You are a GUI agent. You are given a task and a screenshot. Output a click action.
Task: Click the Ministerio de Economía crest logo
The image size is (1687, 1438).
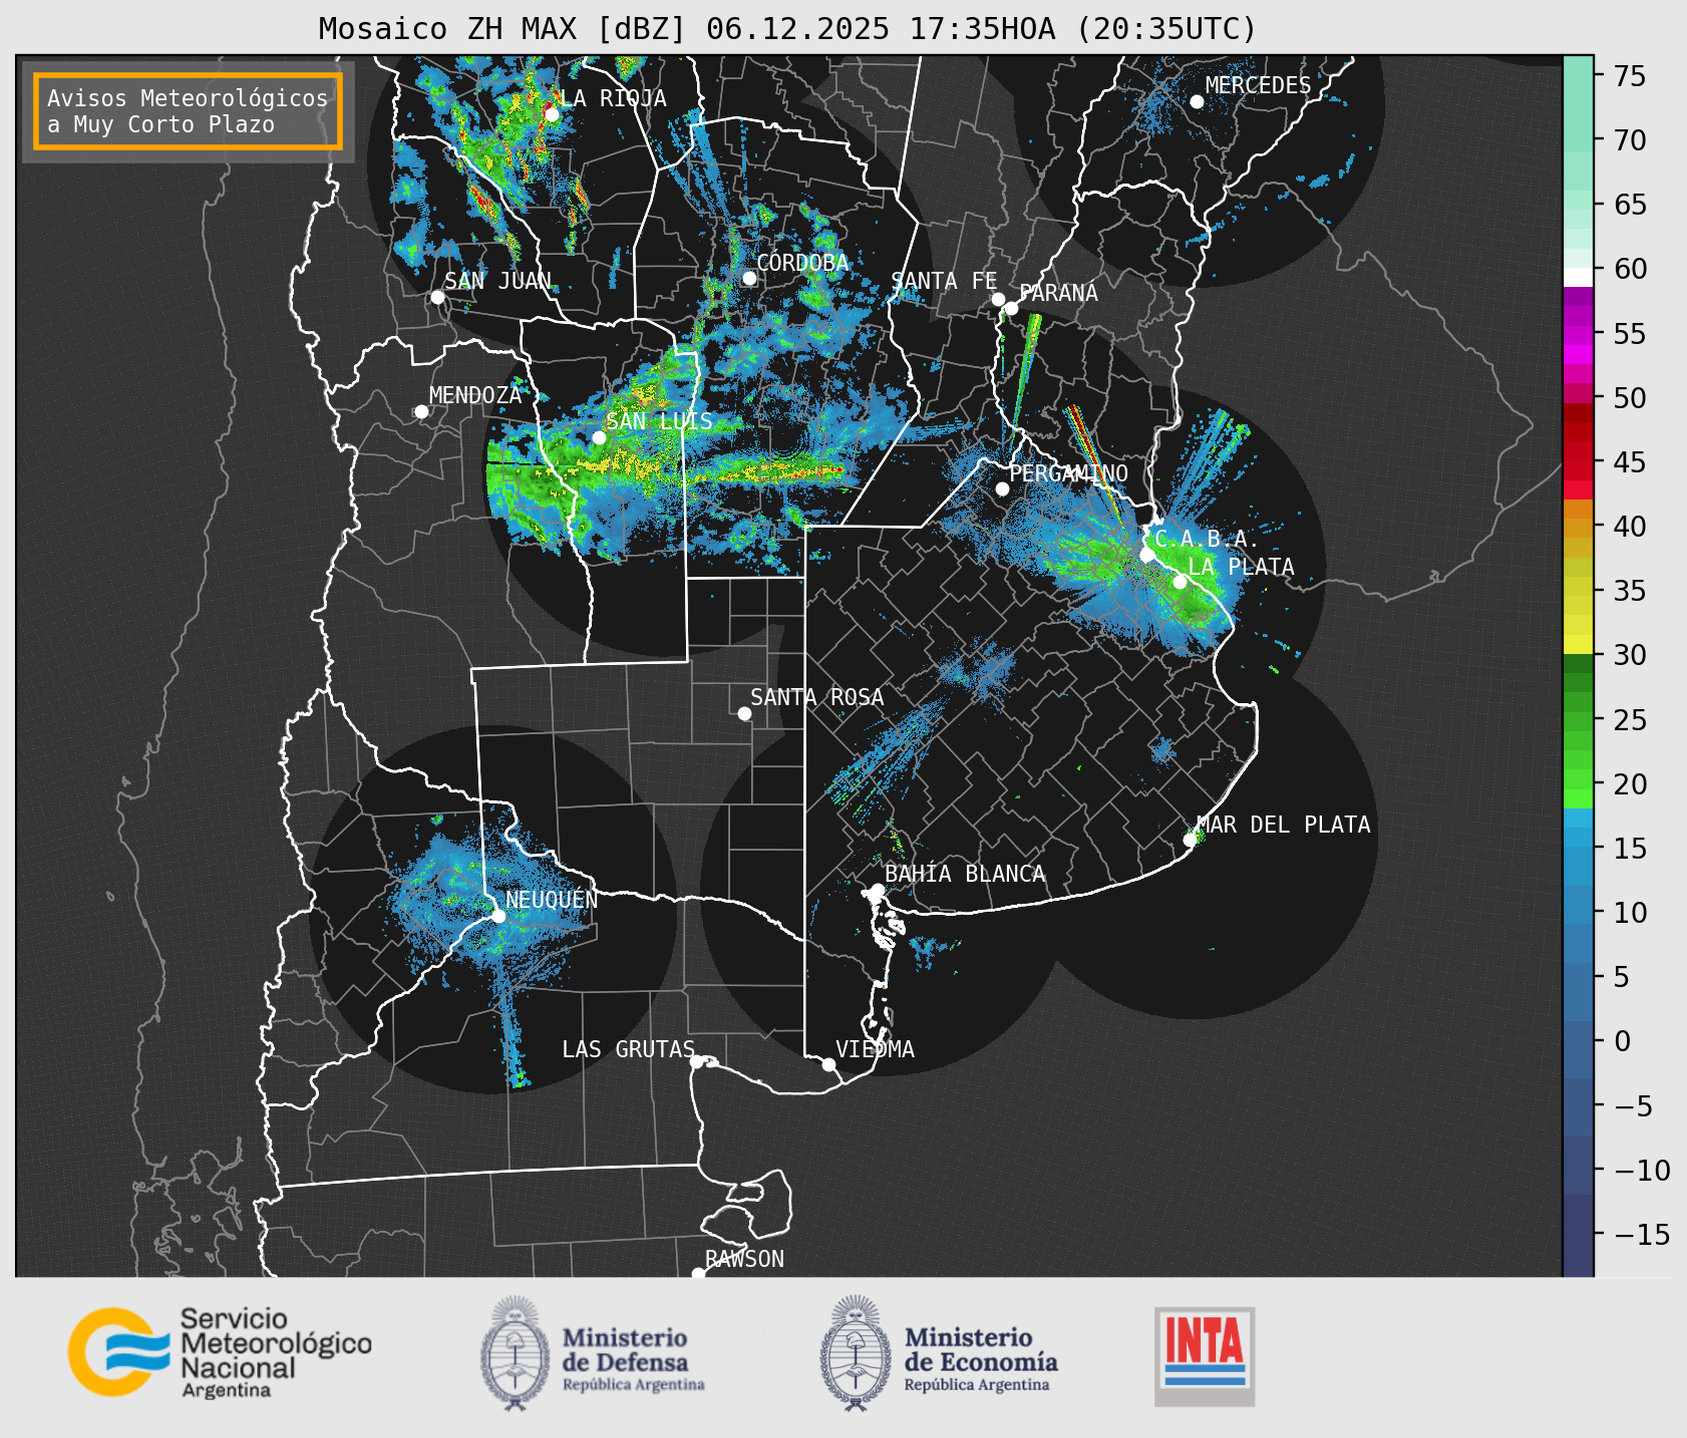[x=855, y=1353]
